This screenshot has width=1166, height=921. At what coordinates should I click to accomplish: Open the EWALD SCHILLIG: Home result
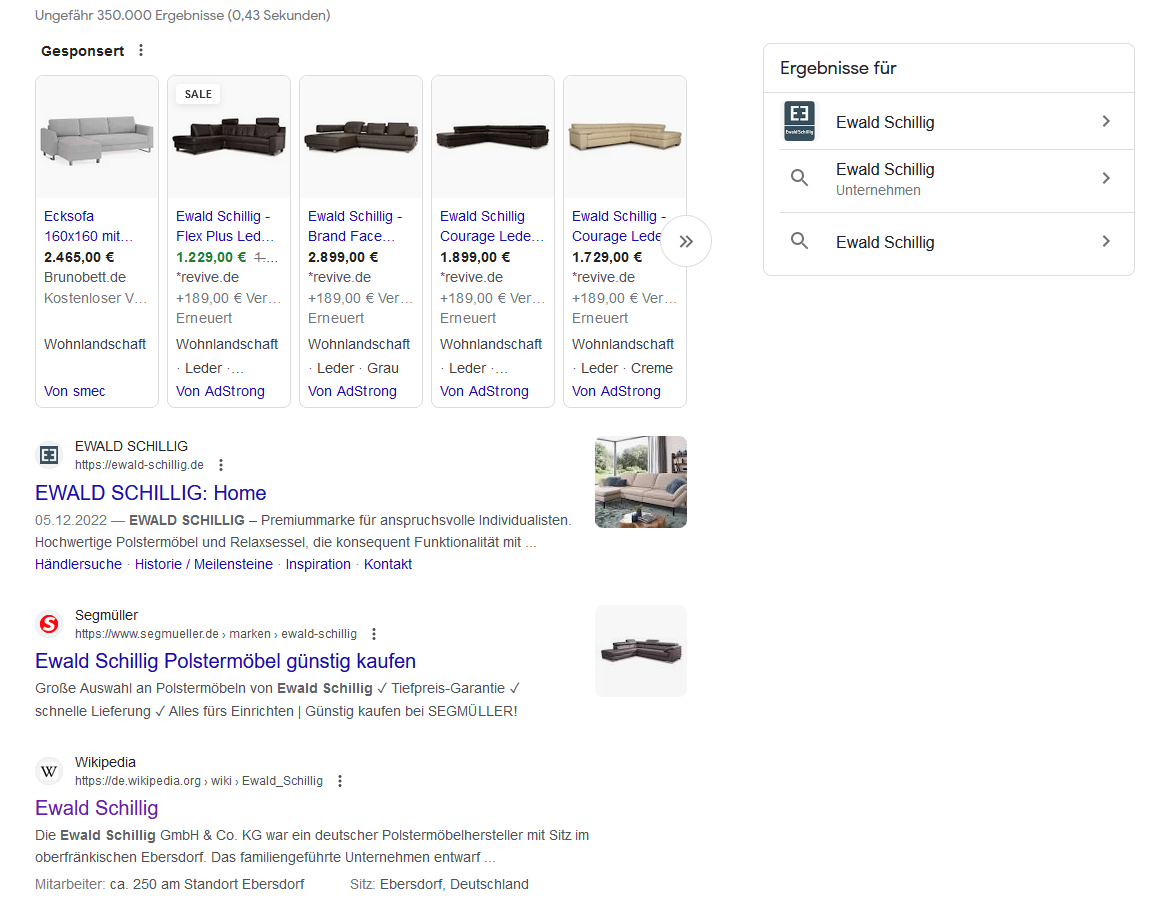pos(151,493)
